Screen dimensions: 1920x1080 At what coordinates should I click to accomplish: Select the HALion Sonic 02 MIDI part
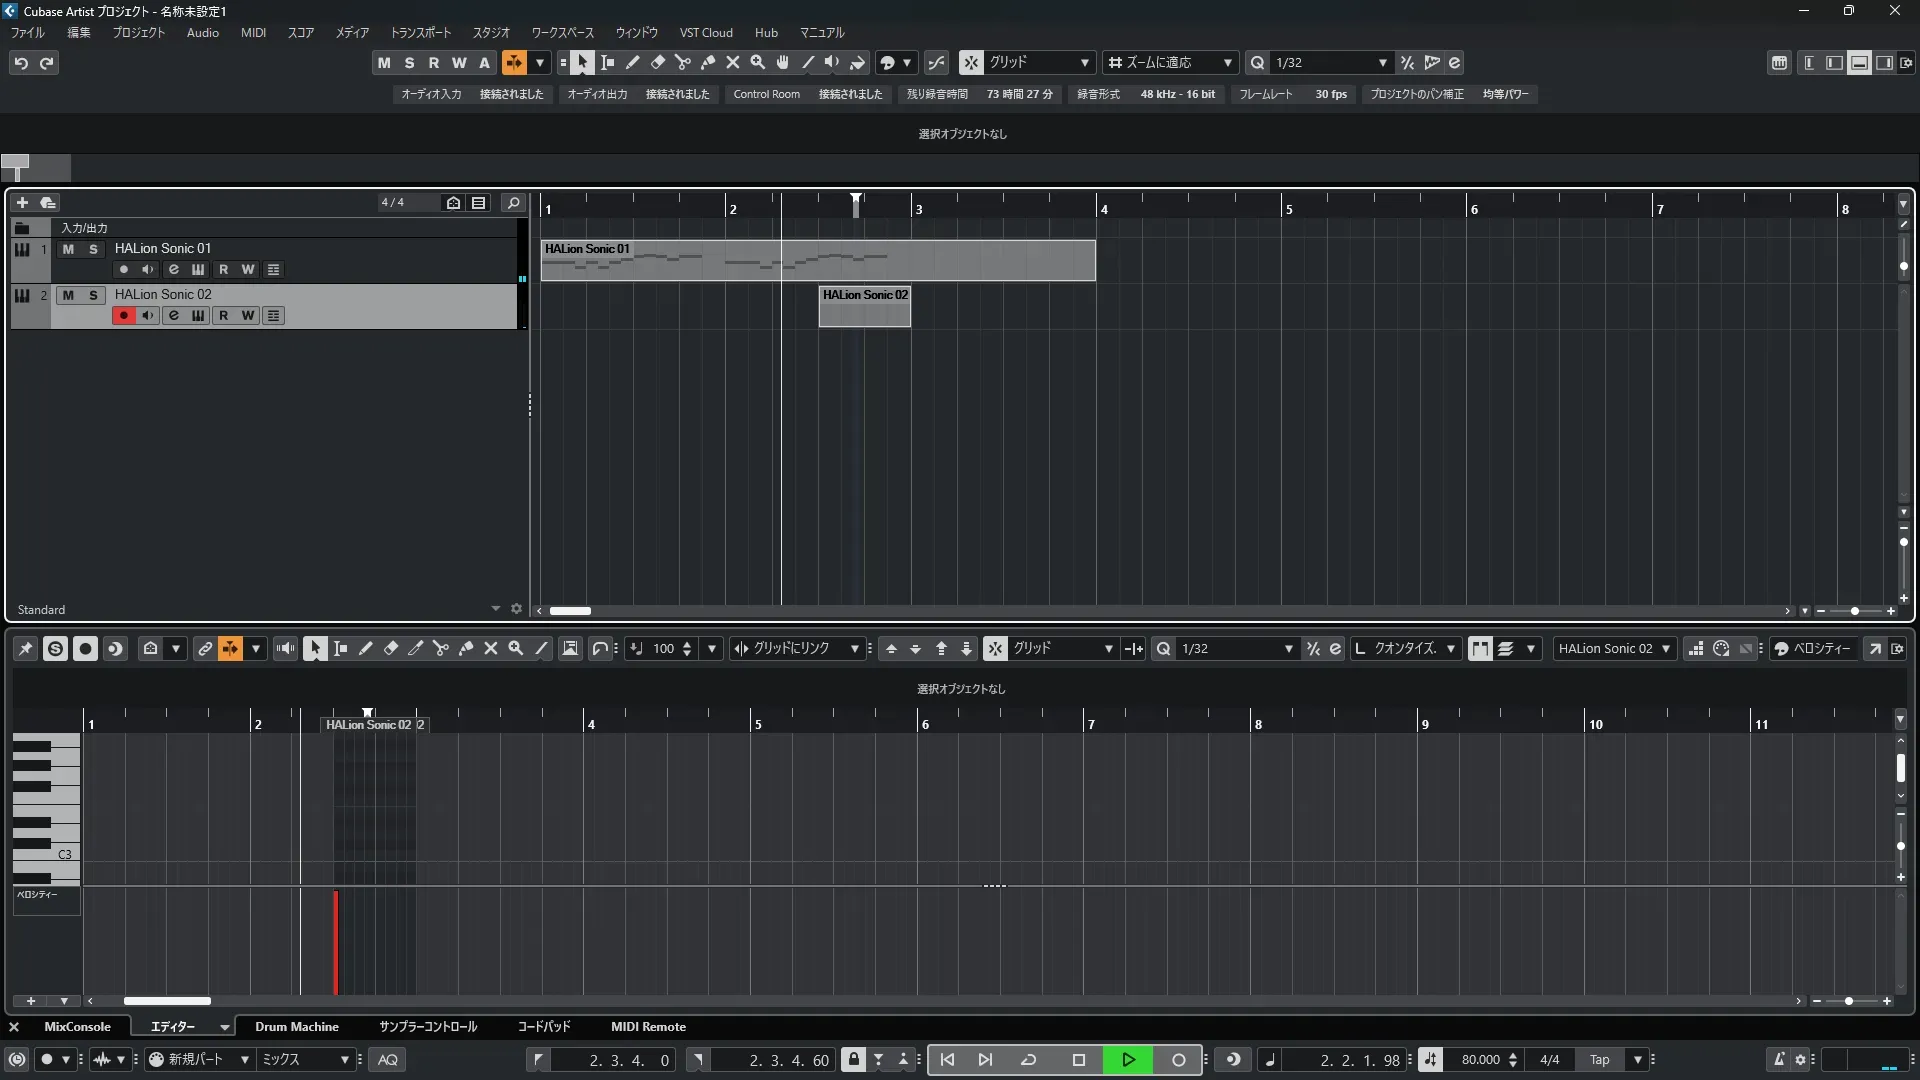click(x=864, y=310)
